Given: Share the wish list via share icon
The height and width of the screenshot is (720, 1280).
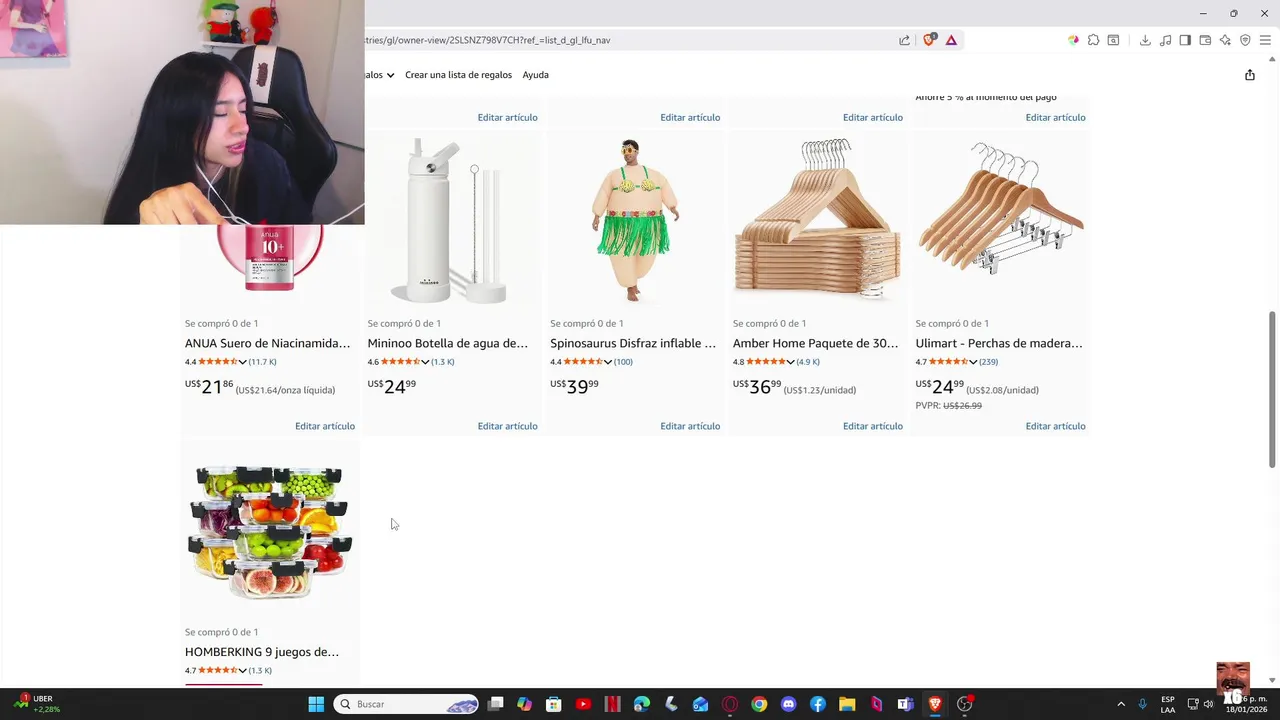Looking at the screenshot, I should pyautogui.click(x=1249, y=75).
